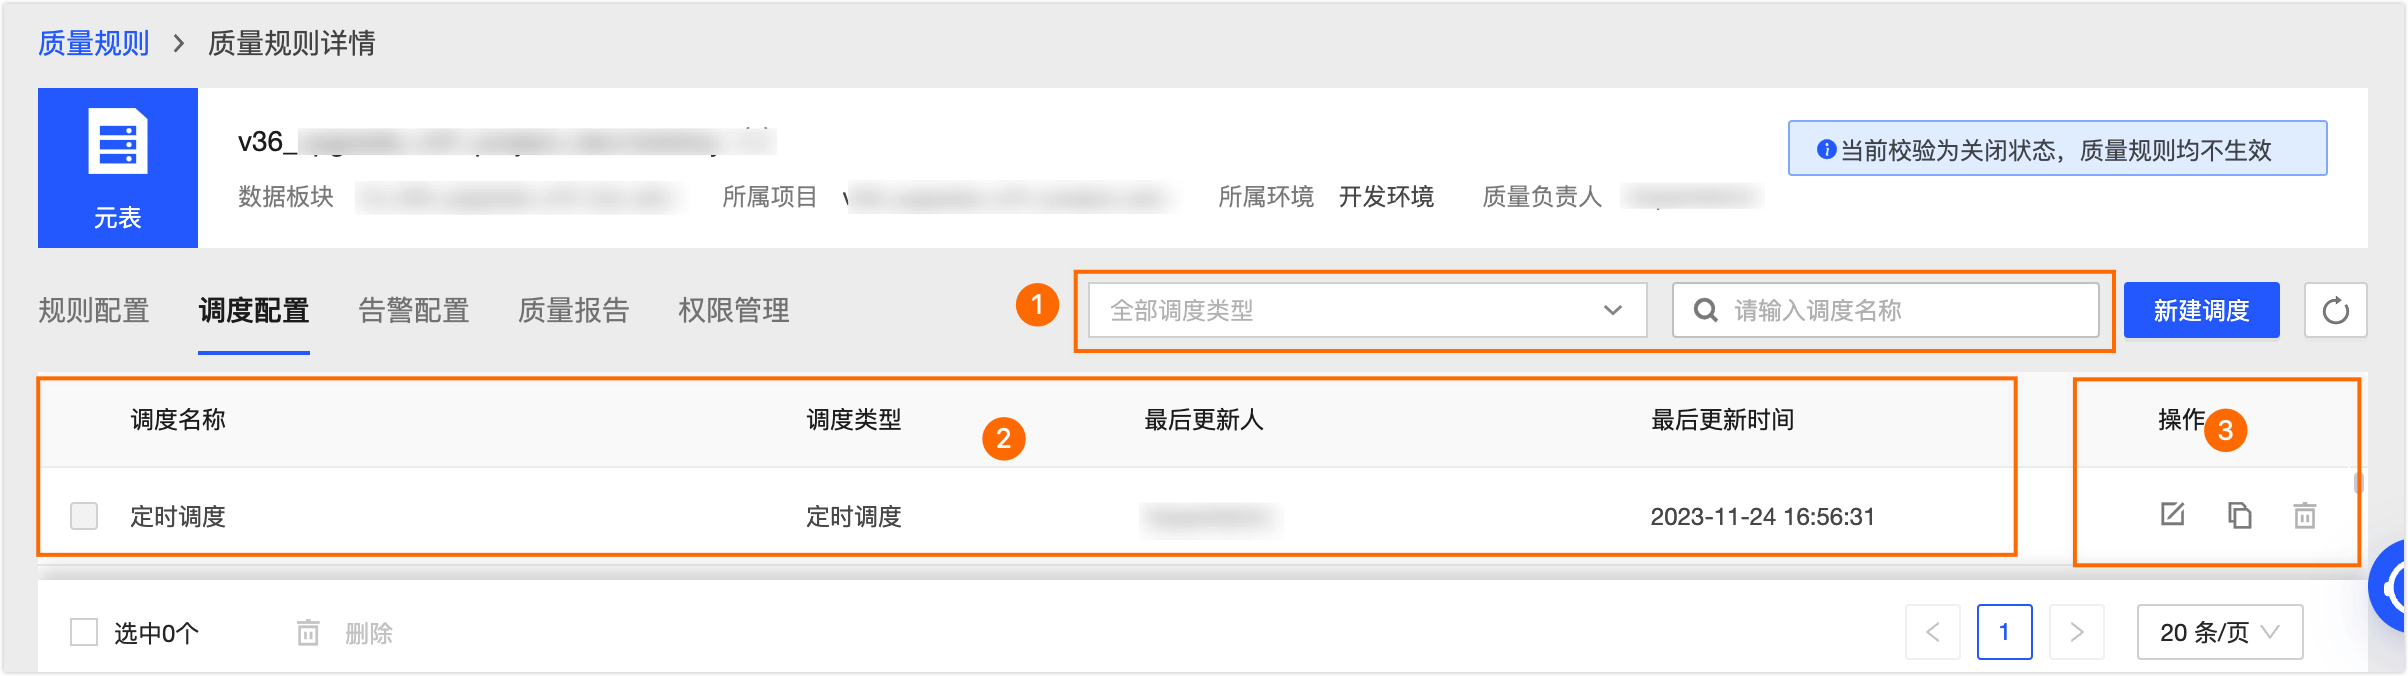
Task: Click the trash icon in the 定时调度 row
Action: pos(2304,516)
